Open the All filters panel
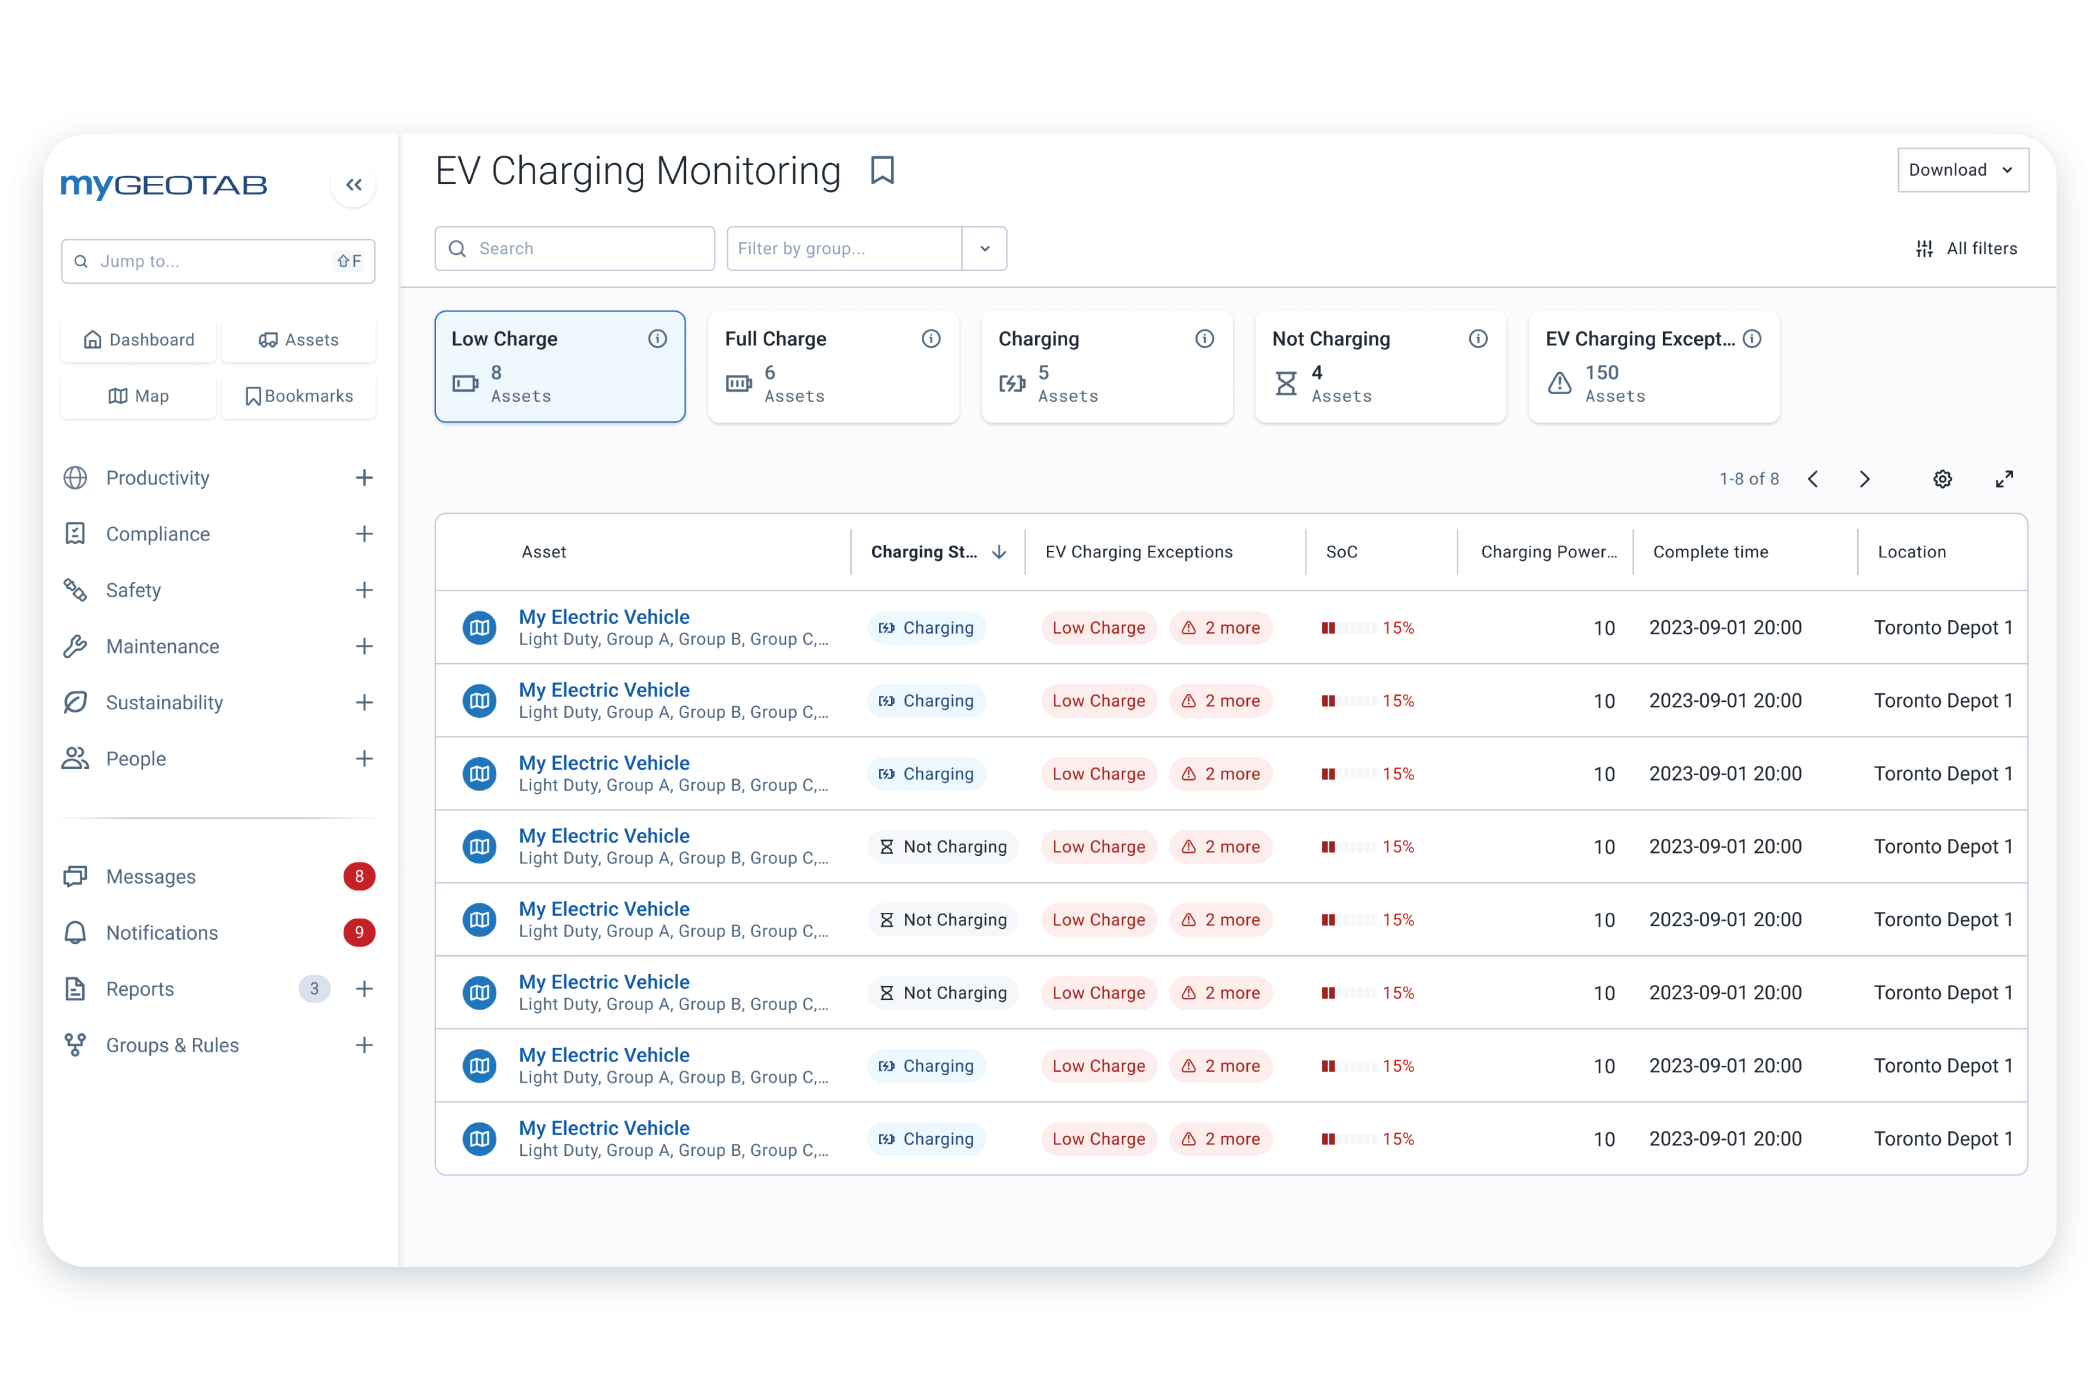Screen dimensions: 2100x1400 [x=1966, y=249]
